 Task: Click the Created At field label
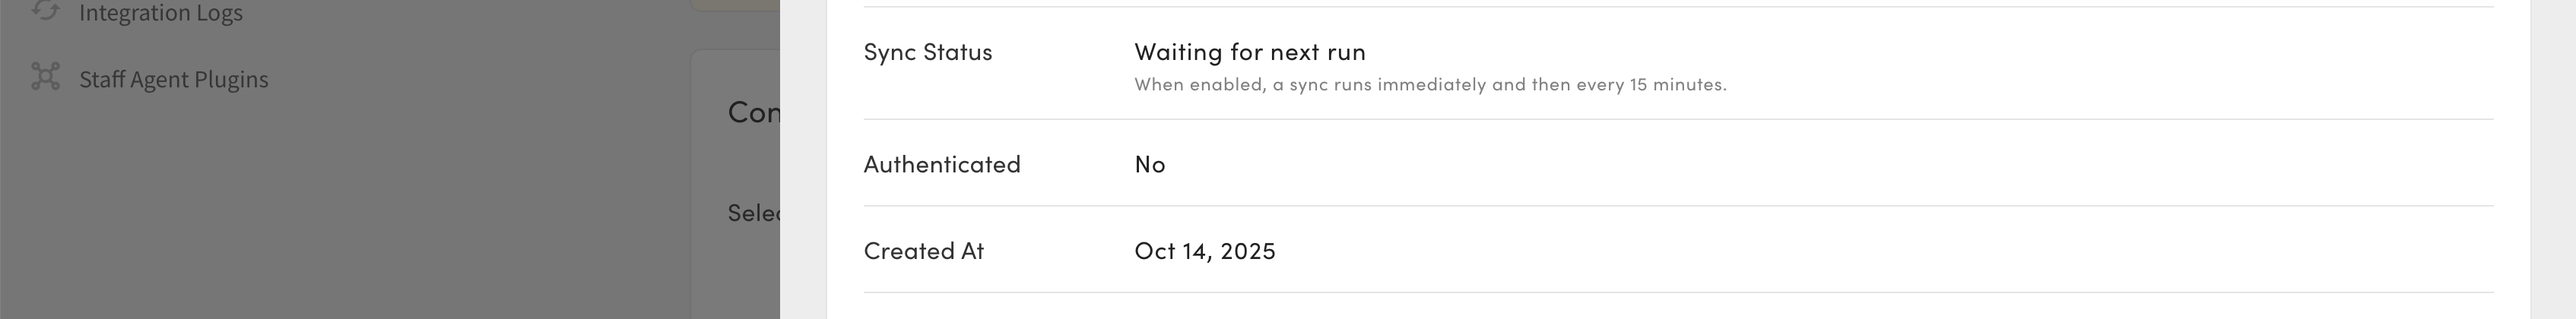[923, 251]
